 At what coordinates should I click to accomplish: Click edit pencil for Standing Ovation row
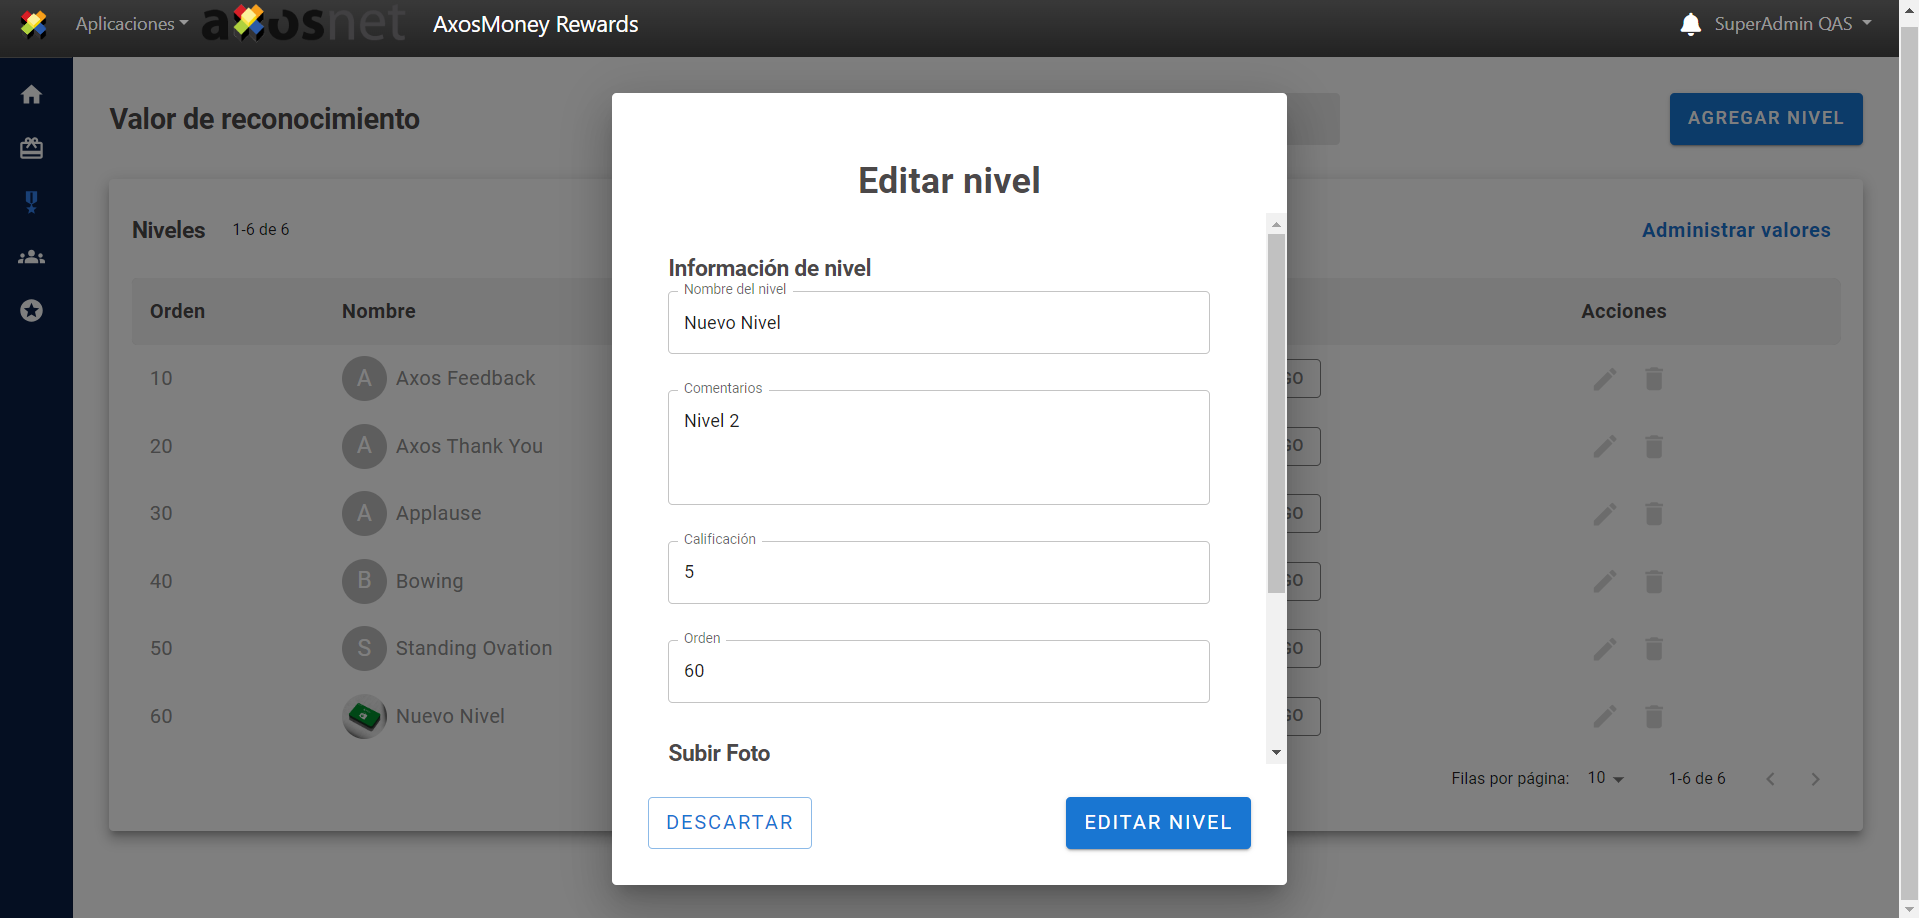[x=1604, y=649]
